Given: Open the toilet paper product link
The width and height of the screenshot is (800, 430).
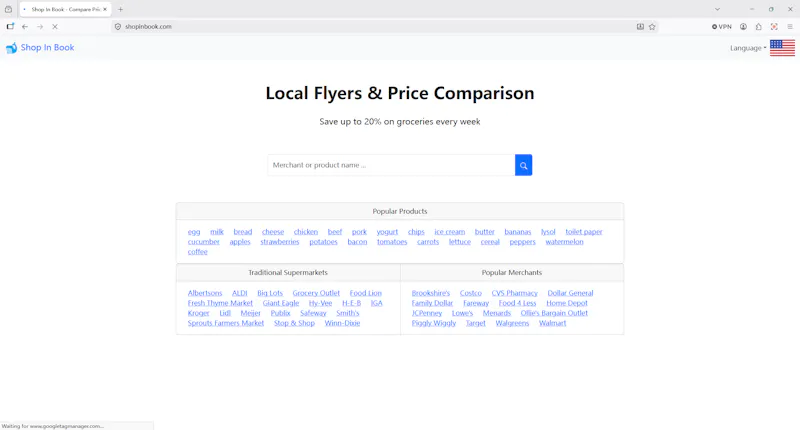Looking at the screenshot, I should (584, 232).
